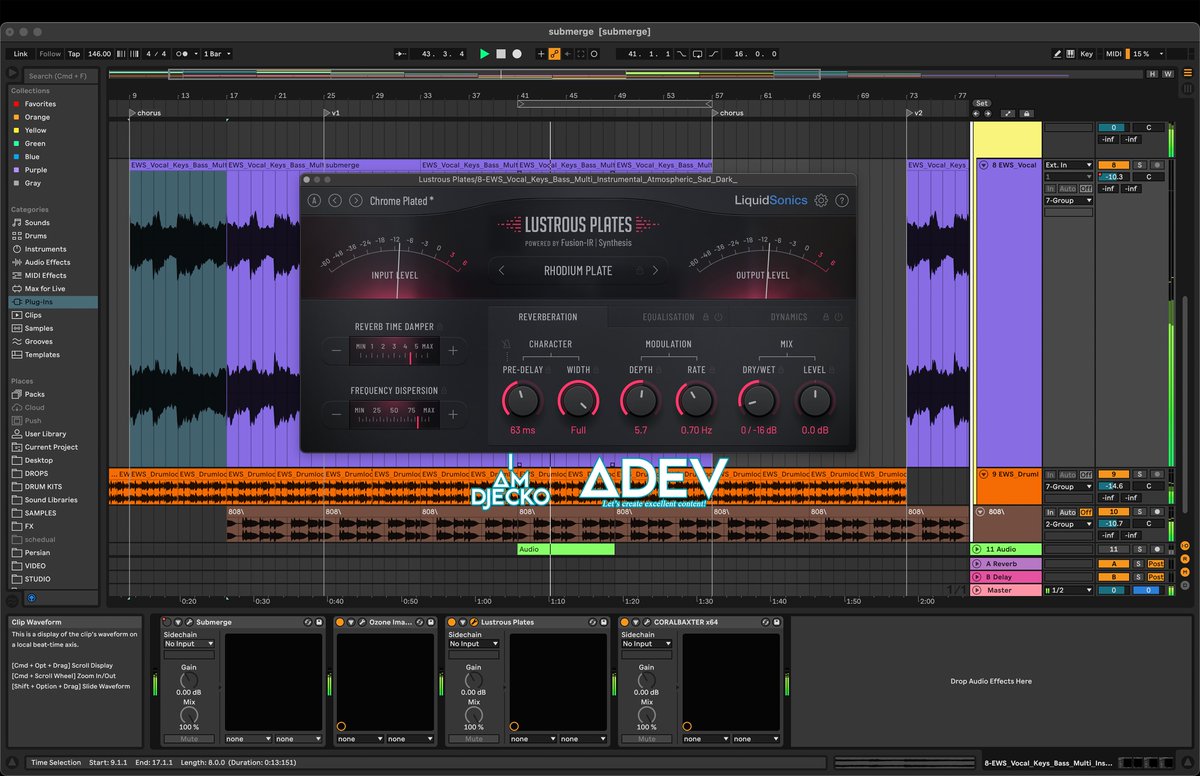Viewport: 1200px width, 776px height.
Task: Arm the Arrangement Record button
Action: point(517,54)
